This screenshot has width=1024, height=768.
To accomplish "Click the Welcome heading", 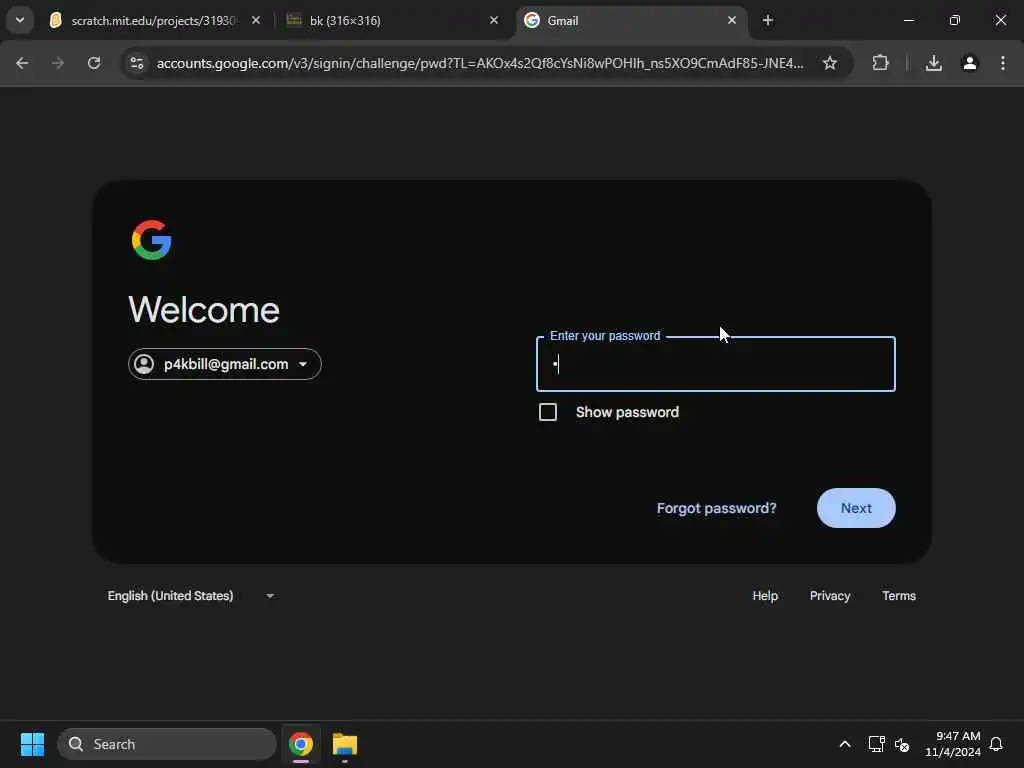I will 204,310.
